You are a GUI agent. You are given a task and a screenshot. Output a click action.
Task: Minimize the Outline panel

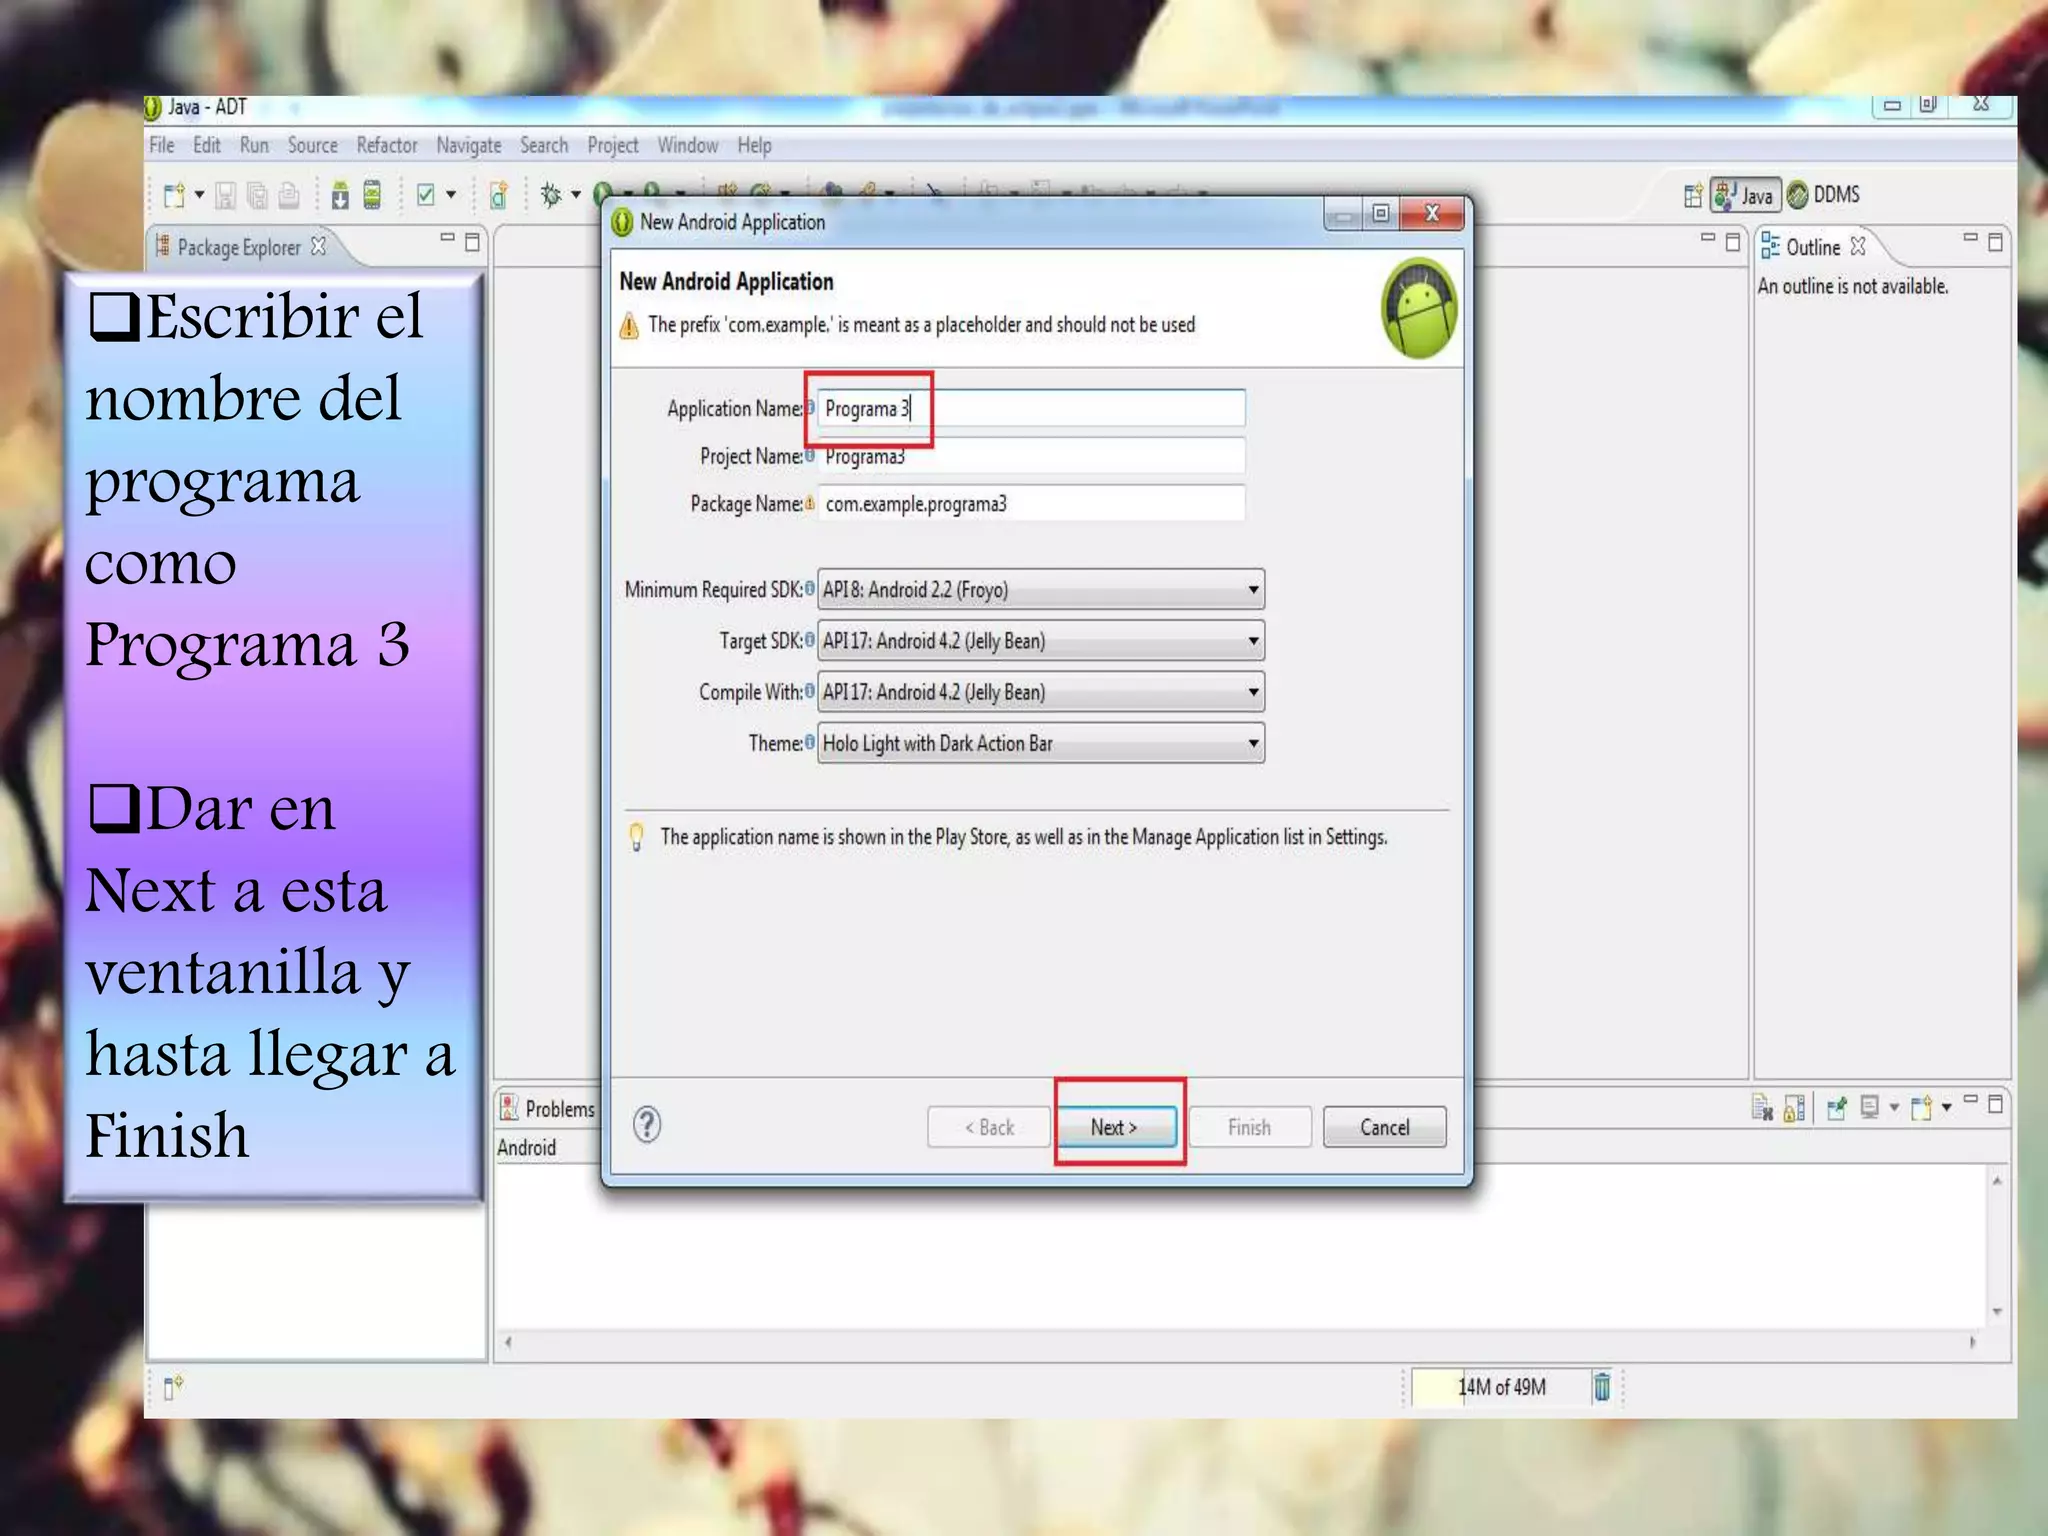[1970, 238]
